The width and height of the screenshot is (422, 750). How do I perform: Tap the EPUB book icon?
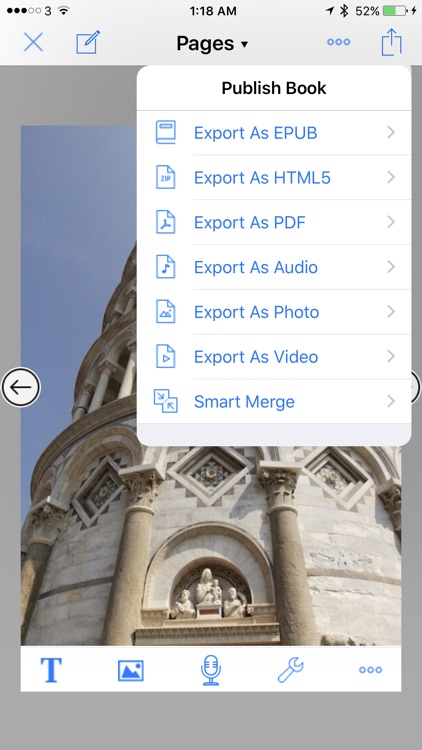tap(166, 132)
